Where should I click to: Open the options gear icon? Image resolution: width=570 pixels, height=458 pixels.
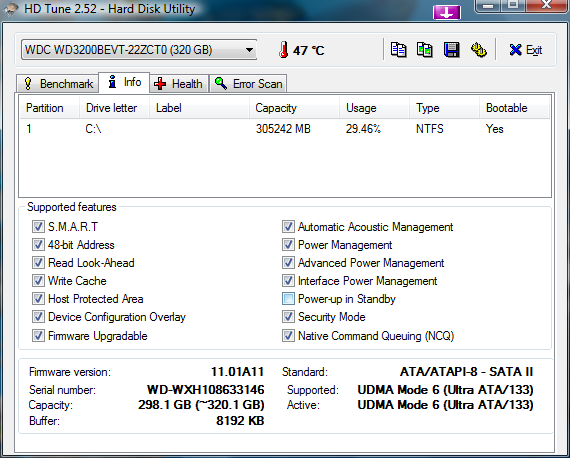(479, 50)
